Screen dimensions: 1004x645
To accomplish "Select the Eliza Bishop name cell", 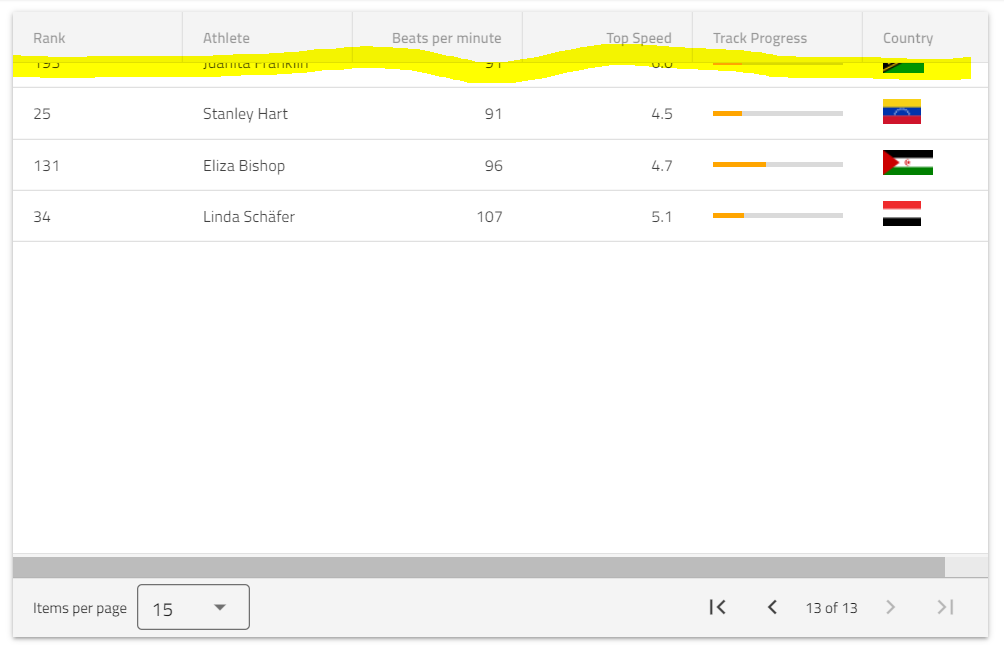I will (244, 165).
